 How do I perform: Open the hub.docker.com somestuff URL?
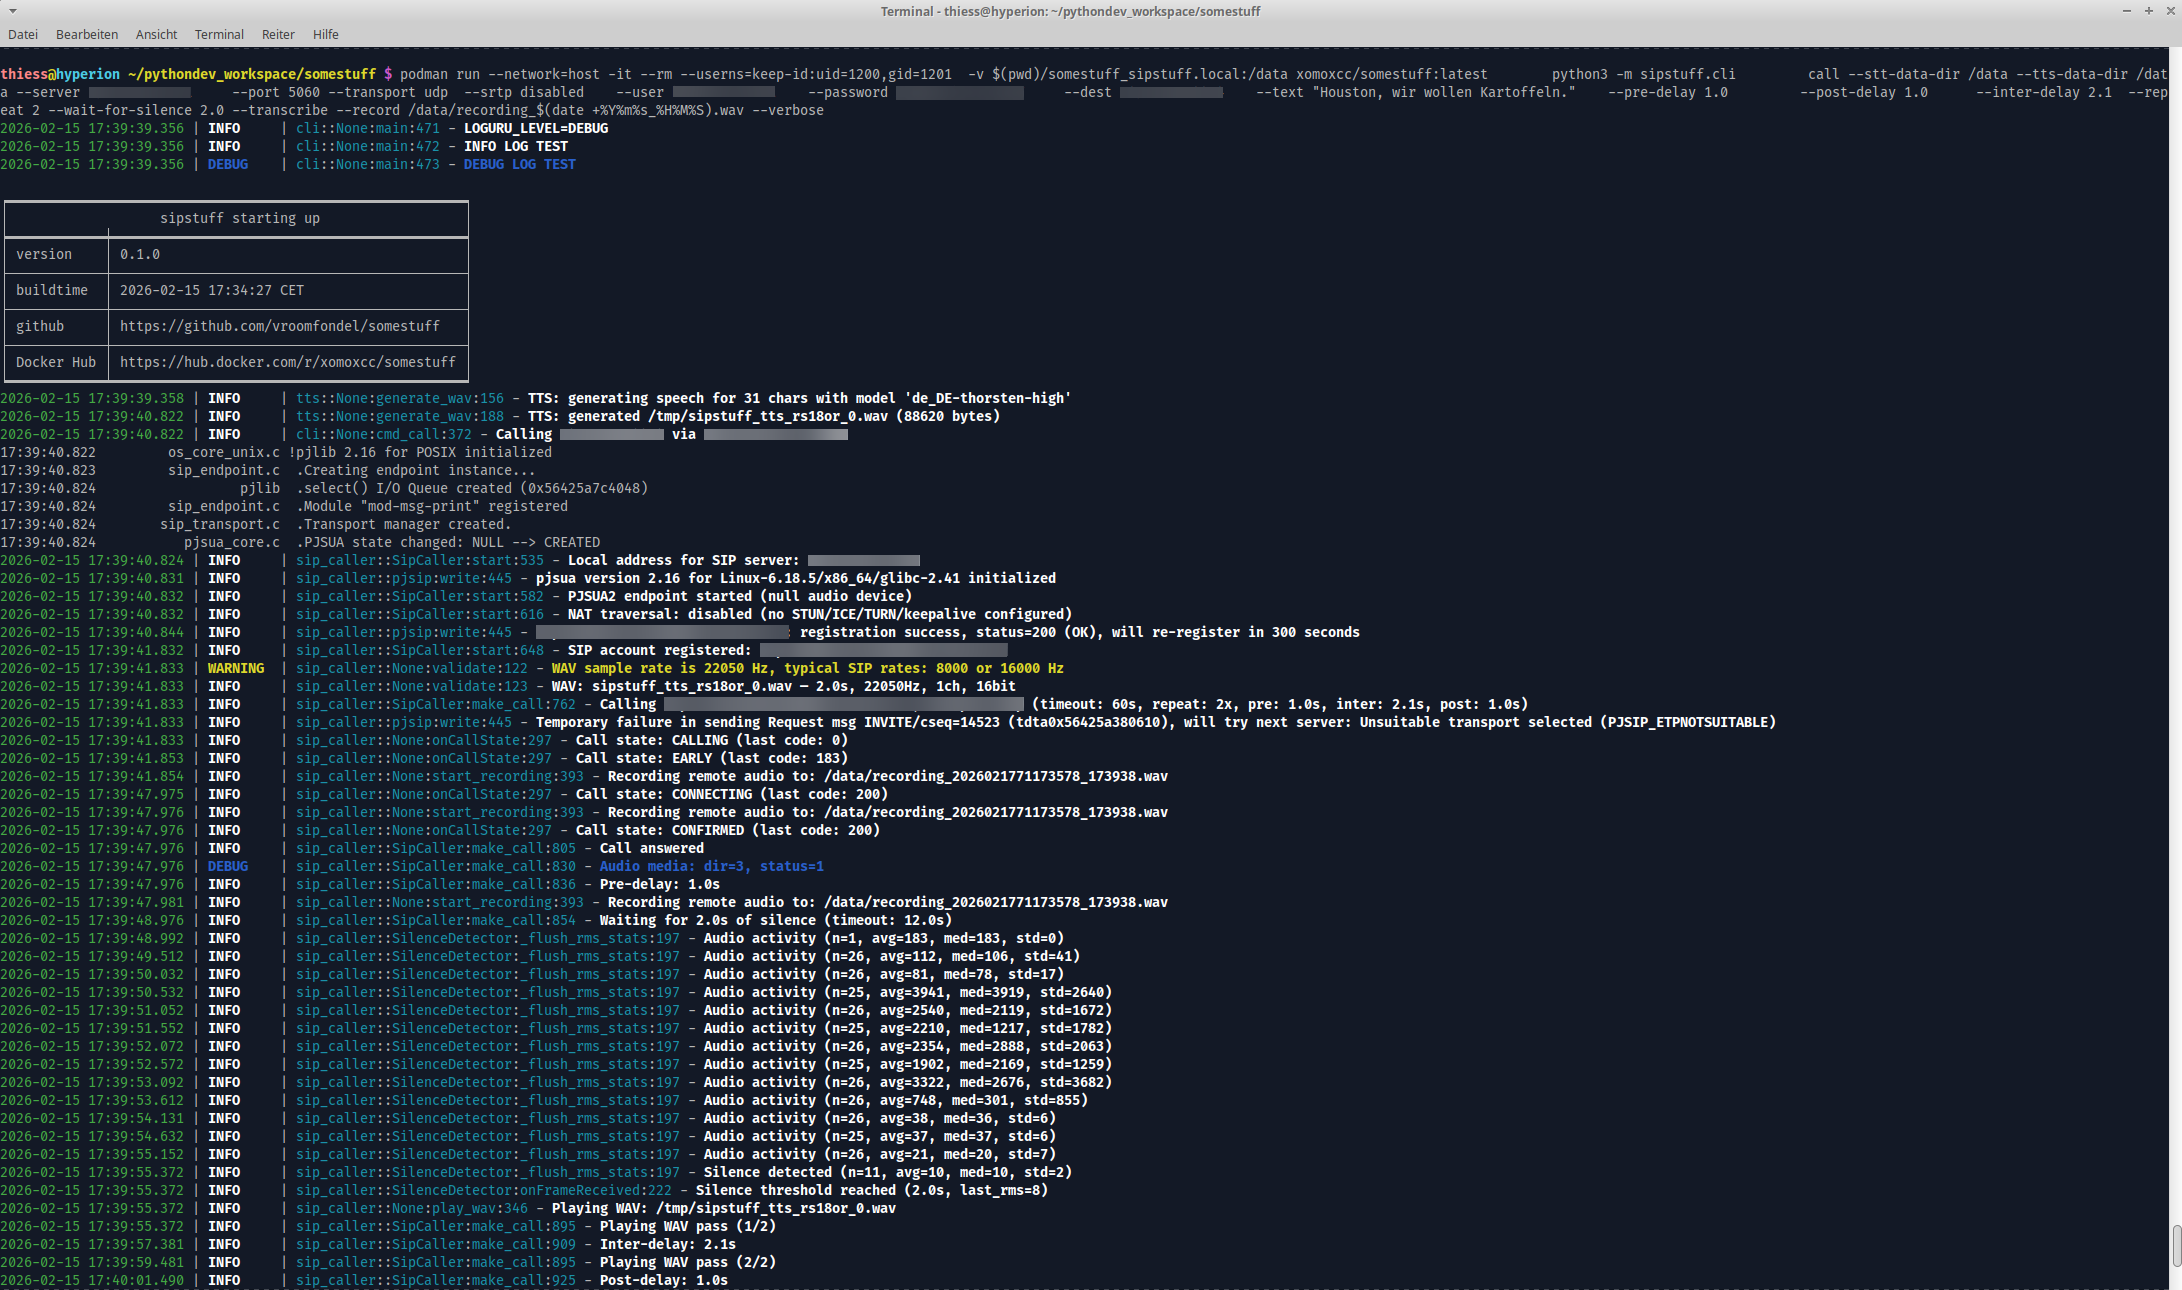(x=287, y=362)
